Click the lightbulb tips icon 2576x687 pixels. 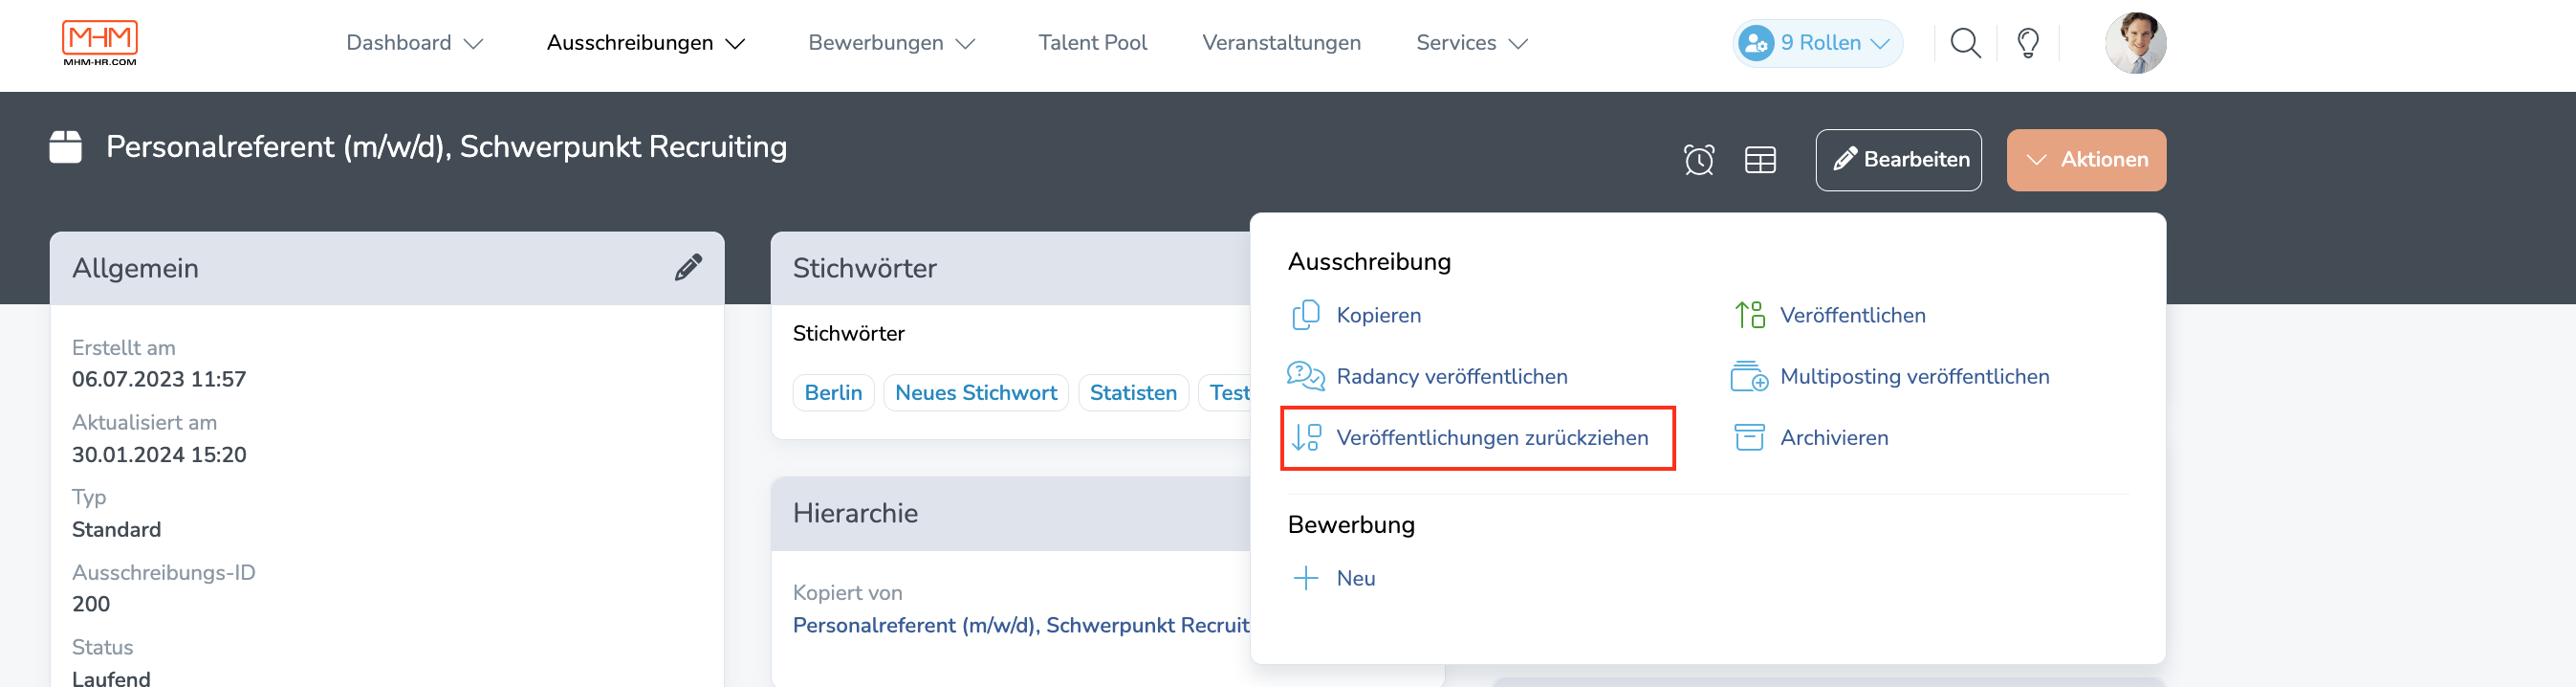pos(2028,43)
